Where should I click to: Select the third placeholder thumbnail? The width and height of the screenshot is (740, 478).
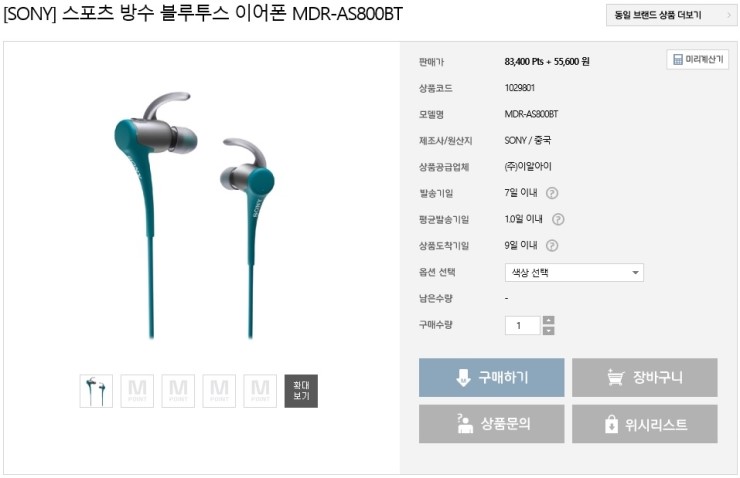coord(178,391)
